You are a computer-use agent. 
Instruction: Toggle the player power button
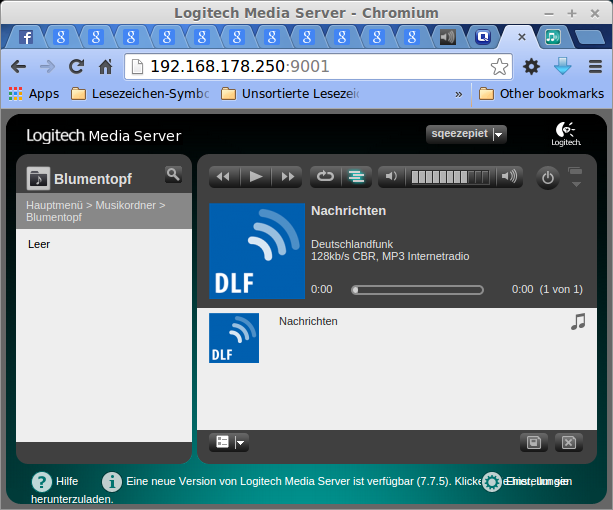(x=547, y=178)
